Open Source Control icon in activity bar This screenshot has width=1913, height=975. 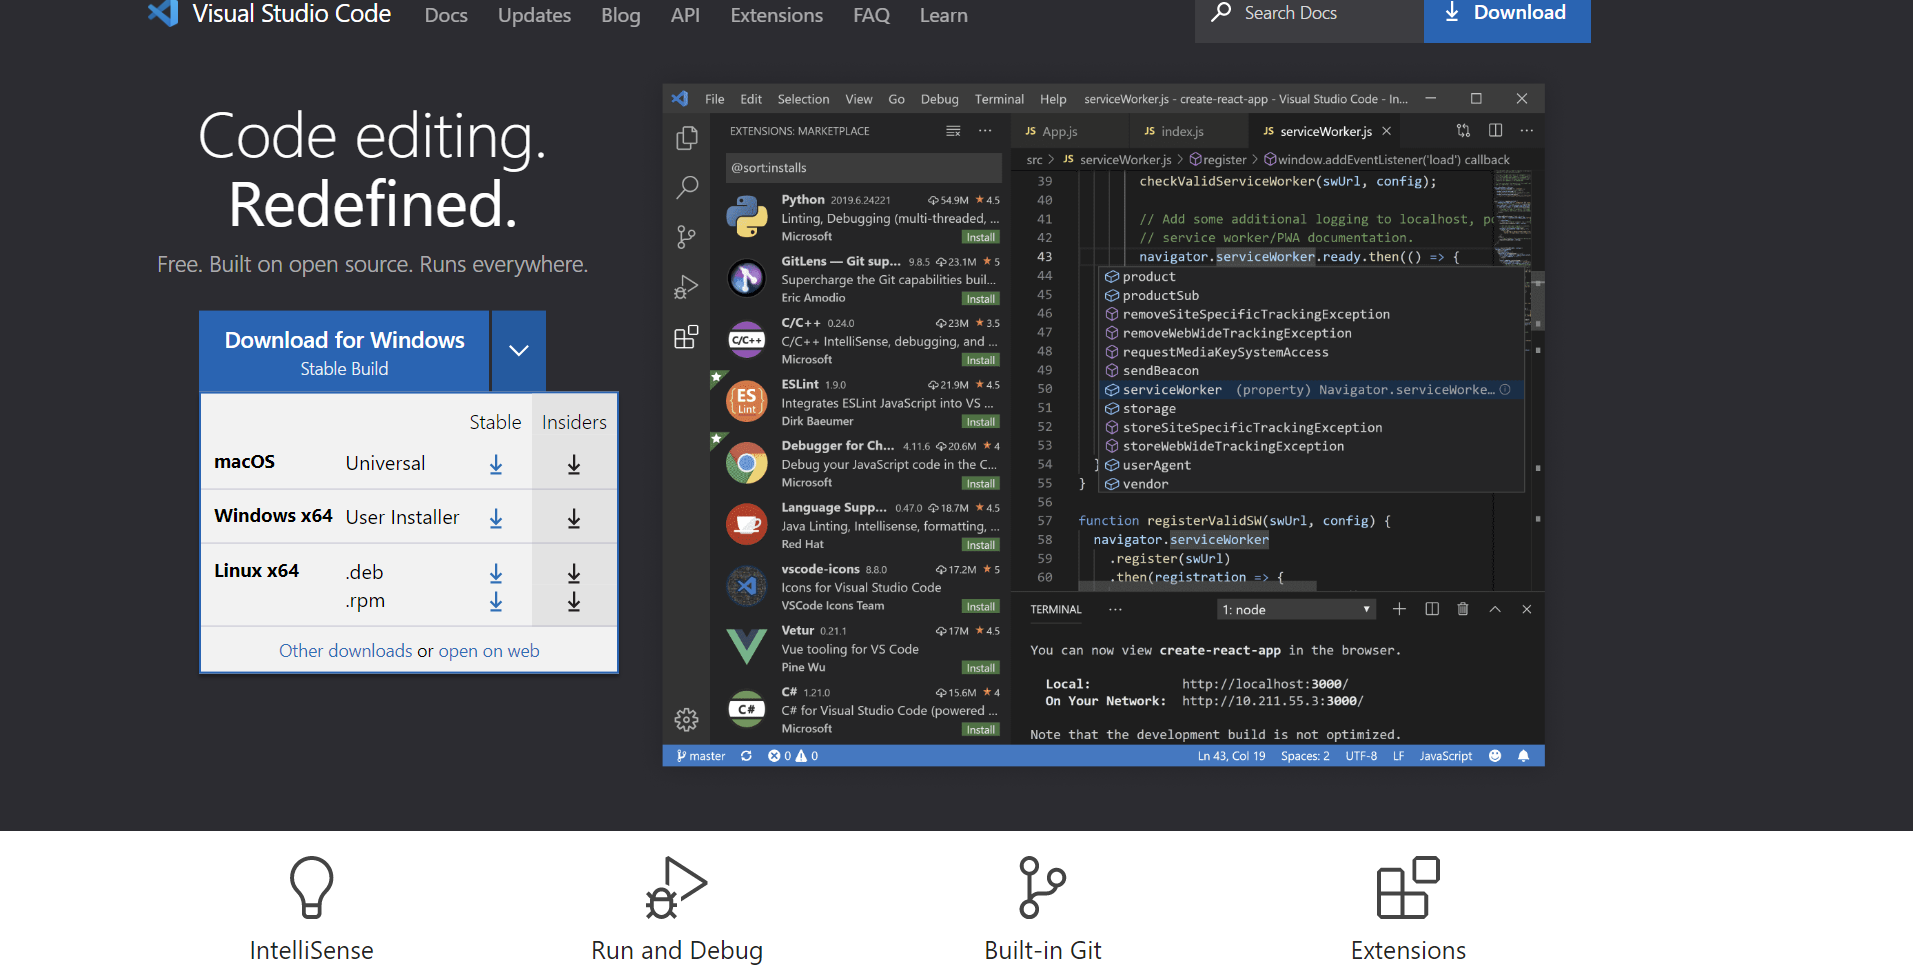[686, 237]
